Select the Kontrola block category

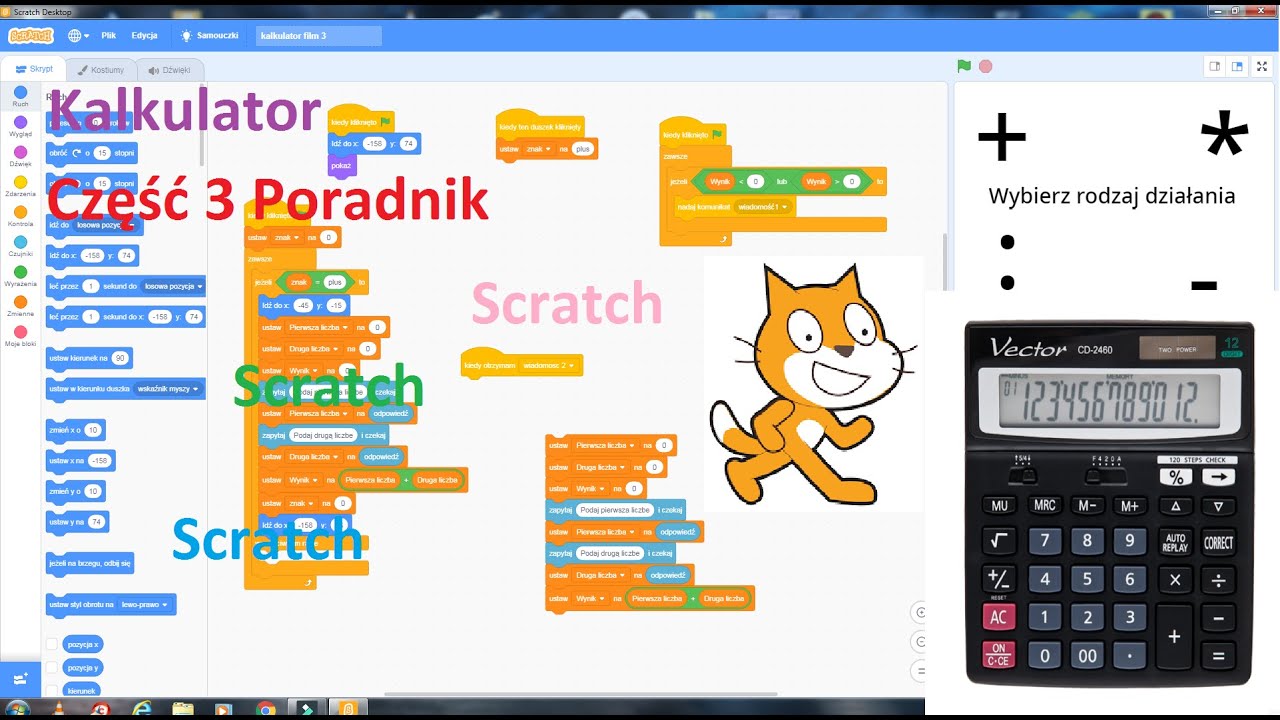click(x=20, y=216)
